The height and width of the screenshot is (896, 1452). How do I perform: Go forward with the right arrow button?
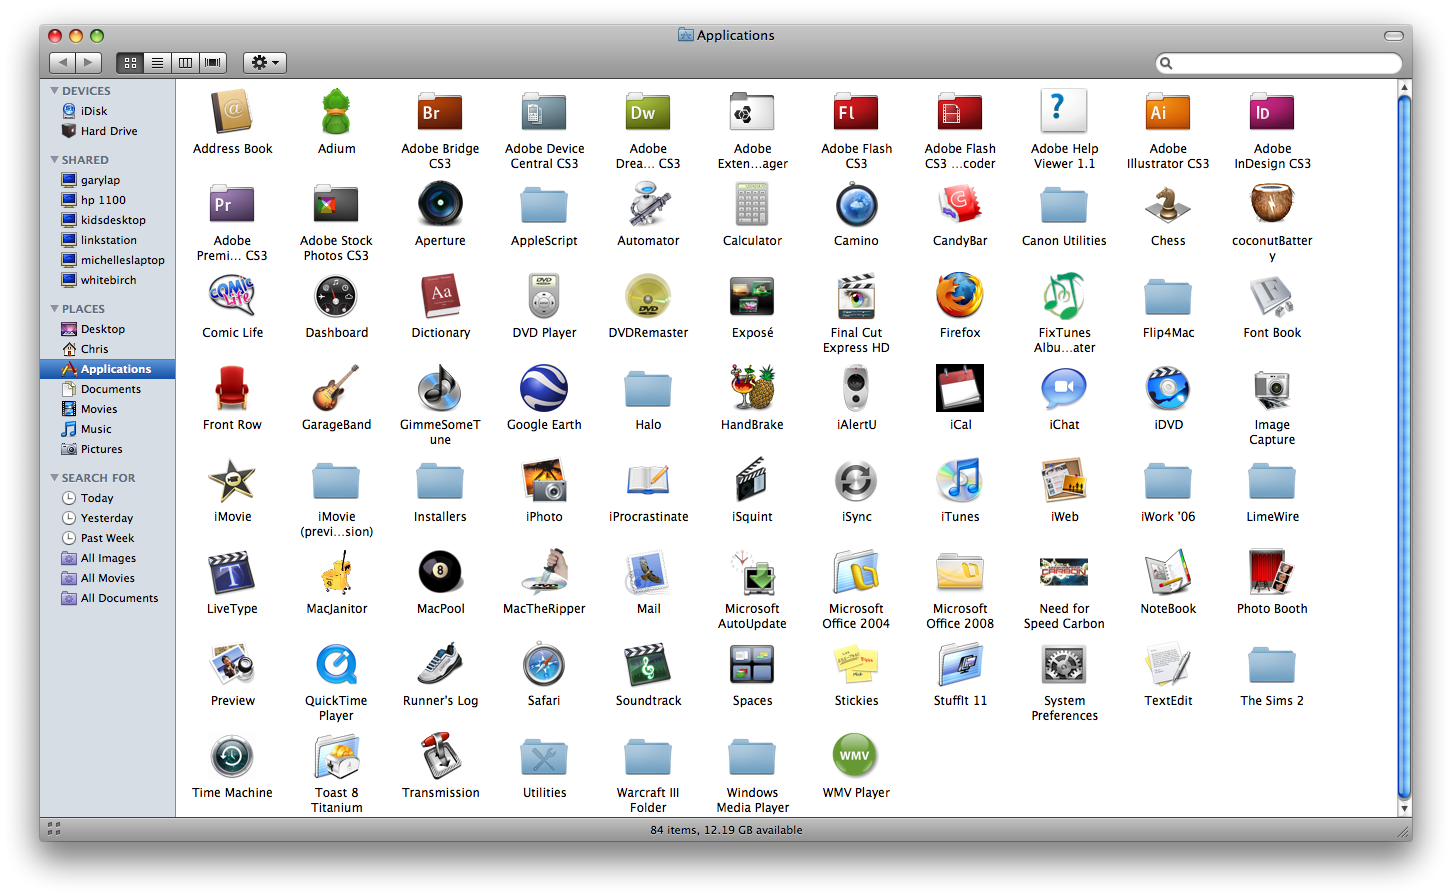coord(89,63)
